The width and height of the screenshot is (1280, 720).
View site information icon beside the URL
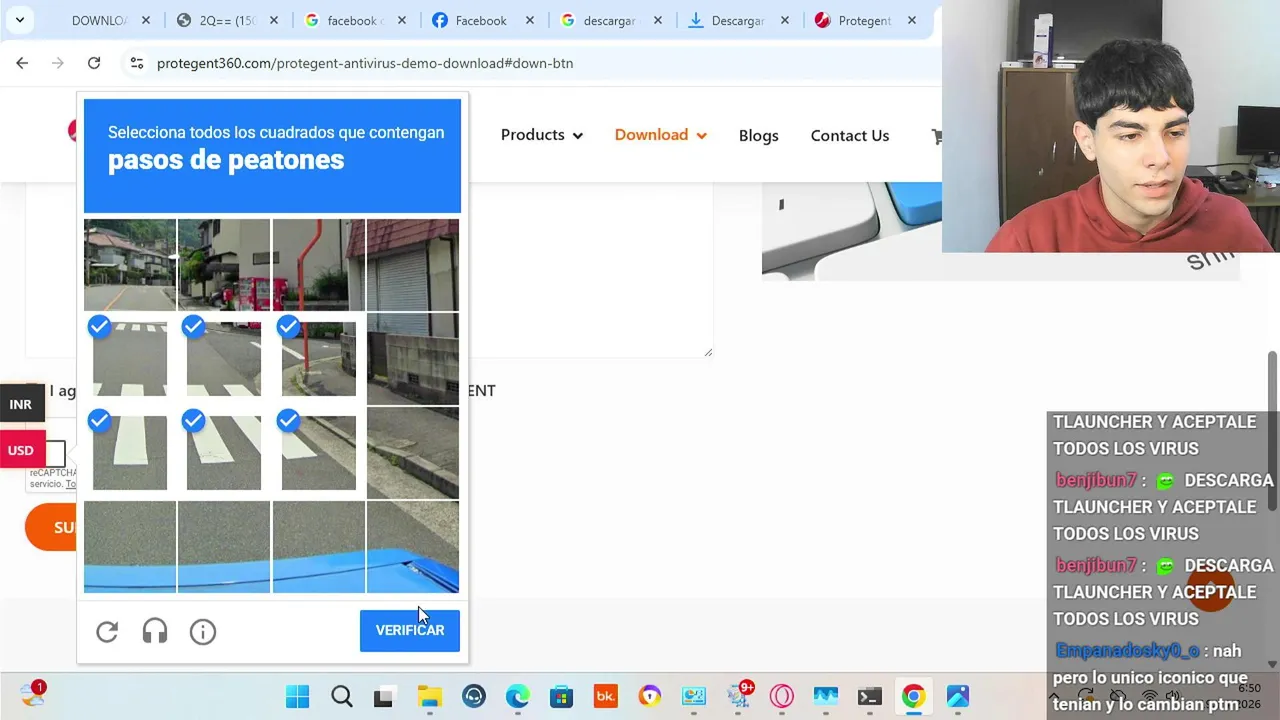[137, 63]
